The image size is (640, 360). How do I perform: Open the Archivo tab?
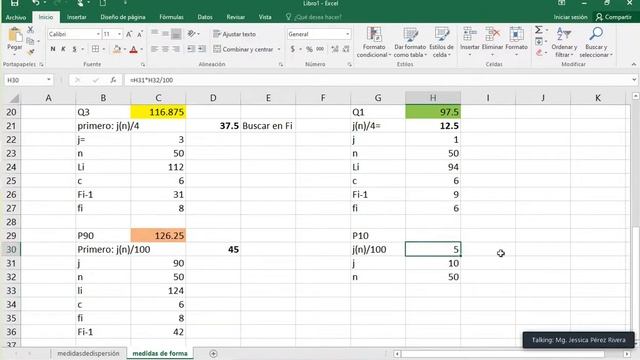pyautogui.click(x=16, y=17)
